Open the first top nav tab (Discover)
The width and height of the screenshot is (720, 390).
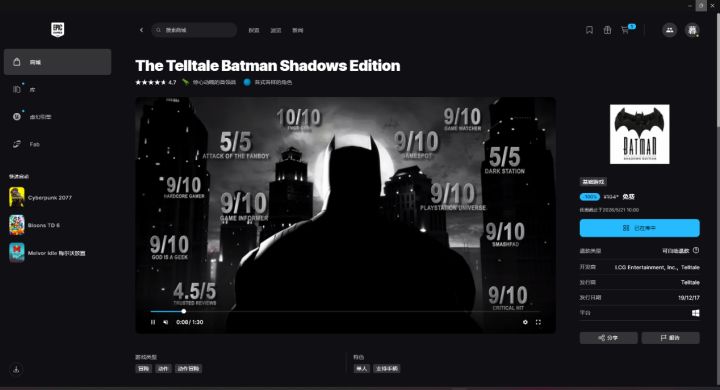pos(253,30)
